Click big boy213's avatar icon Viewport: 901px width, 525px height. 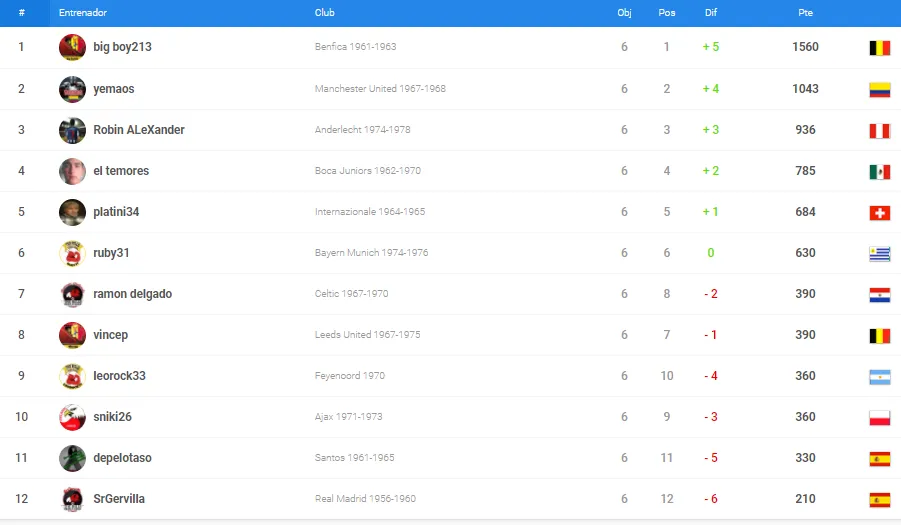72,47
